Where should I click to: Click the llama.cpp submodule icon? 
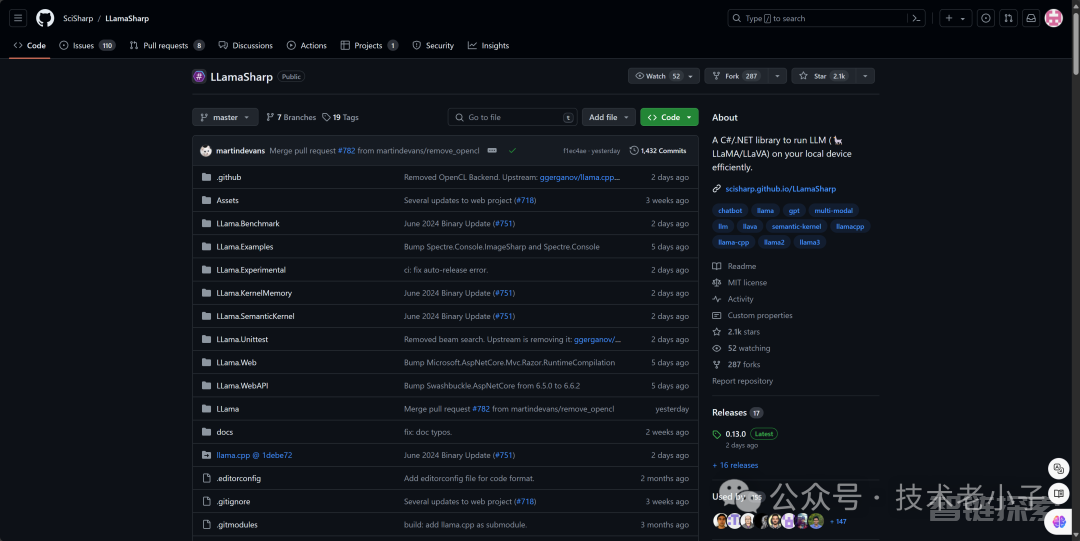[x=206, y=455]
